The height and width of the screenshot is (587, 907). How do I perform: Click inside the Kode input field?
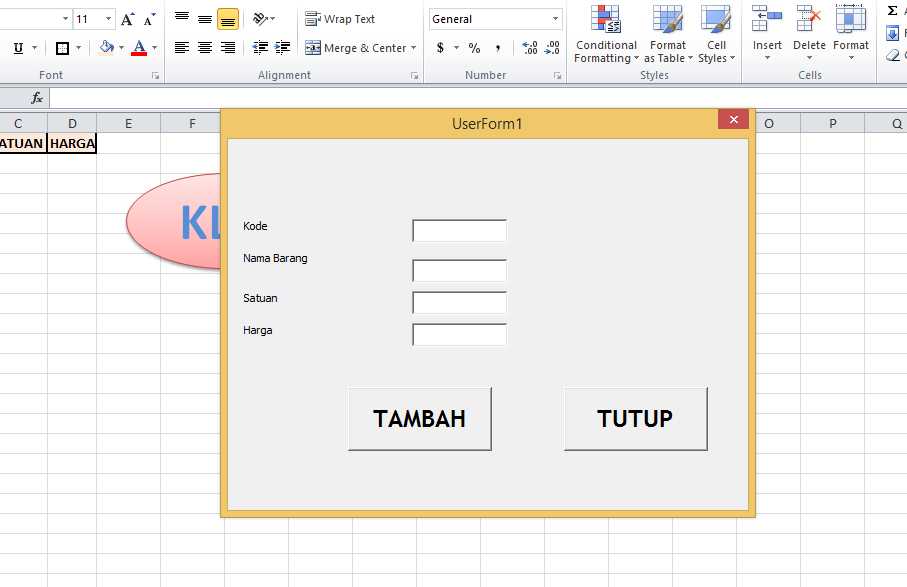[458, 230]
